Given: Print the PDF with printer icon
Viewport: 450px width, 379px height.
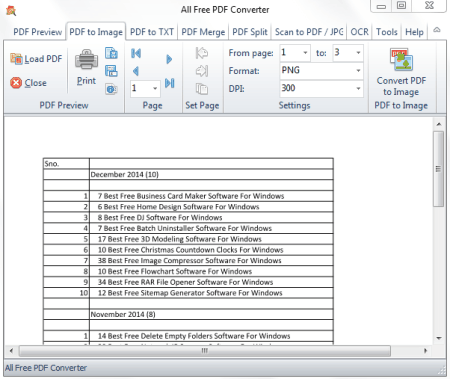Looking at the screenshot, I should (x=86, y=67).
